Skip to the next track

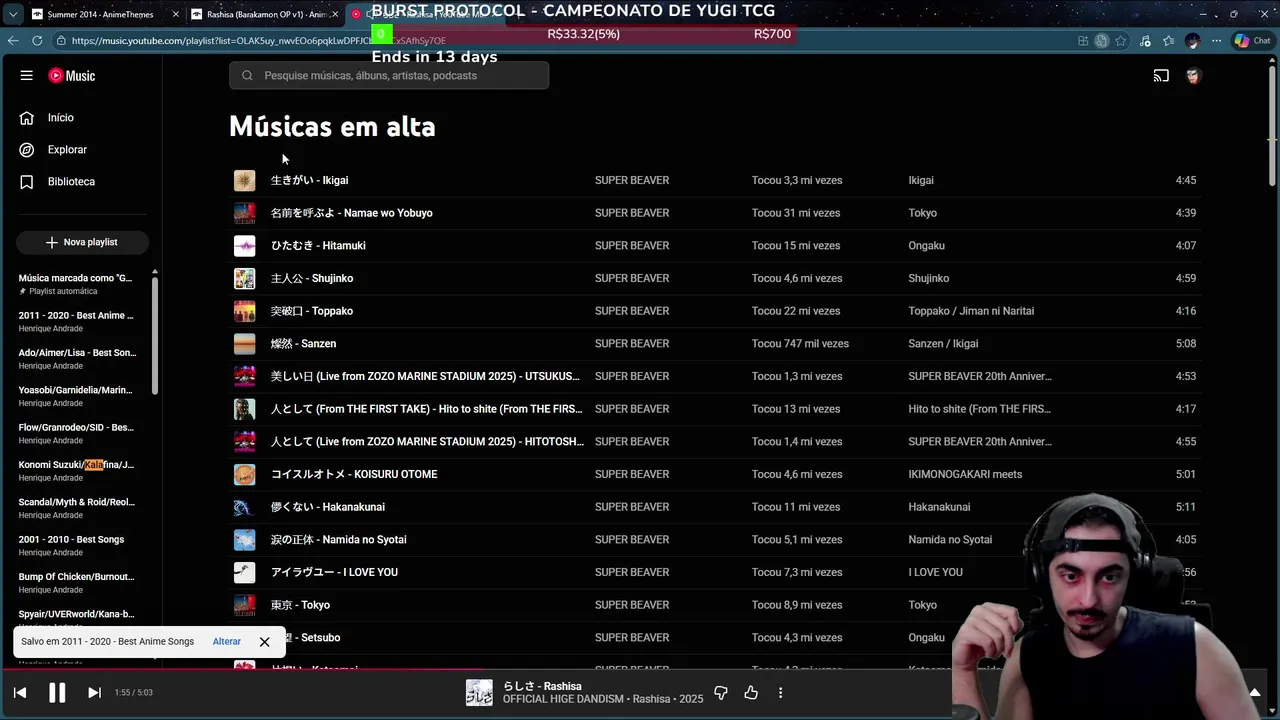(94, 692)
